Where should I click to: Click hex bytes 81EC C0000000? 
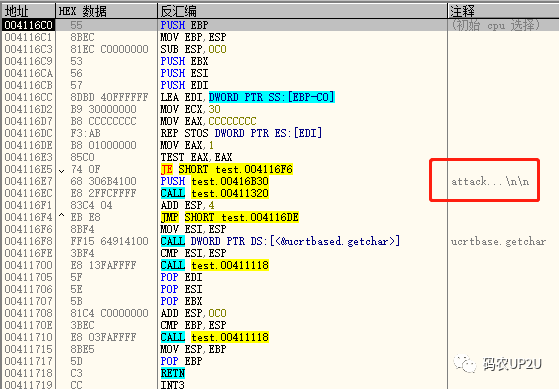[x=109, y=49]
